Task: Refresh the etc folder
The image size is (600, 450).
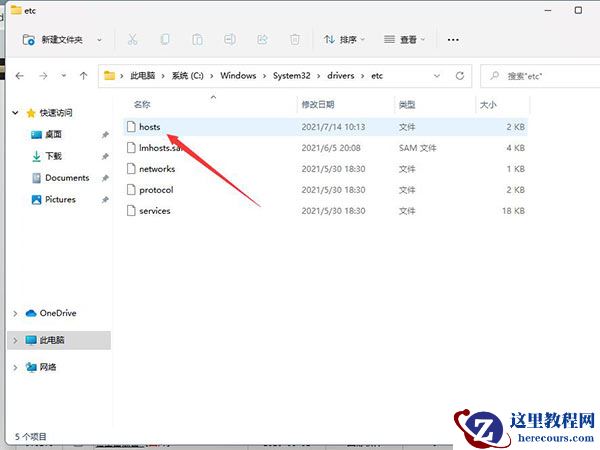Action: 460,76
